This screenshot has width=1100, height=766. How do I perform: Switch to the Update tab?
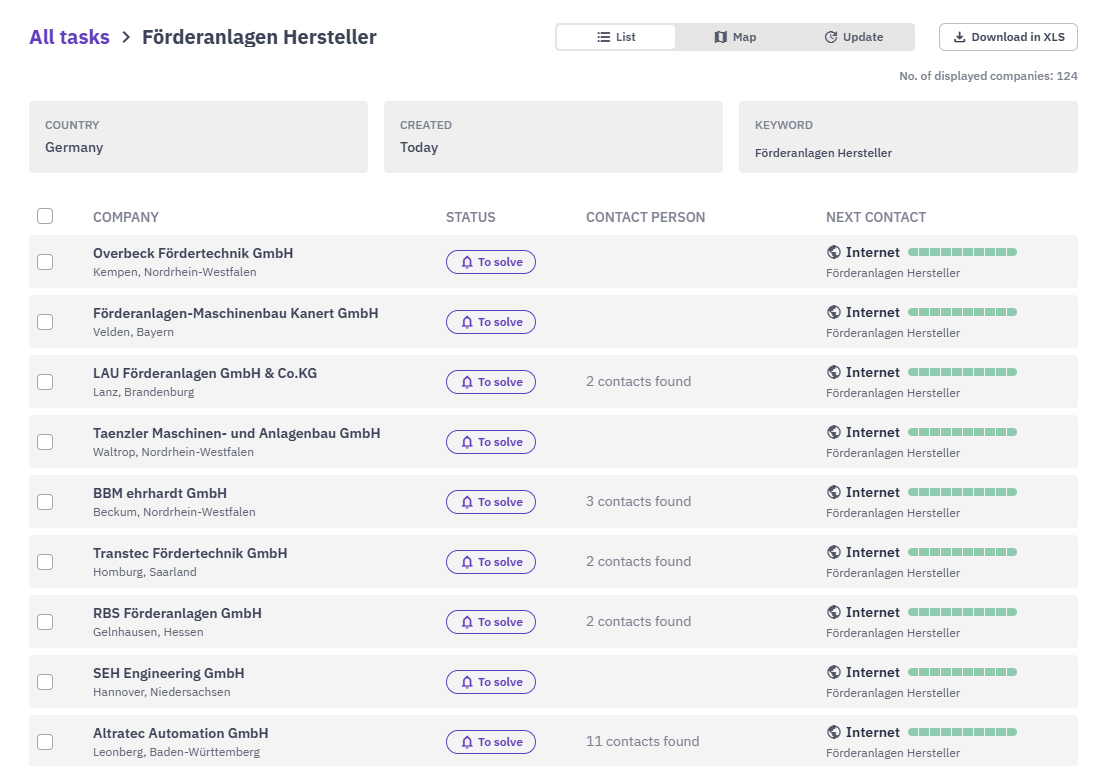[854, 37]
